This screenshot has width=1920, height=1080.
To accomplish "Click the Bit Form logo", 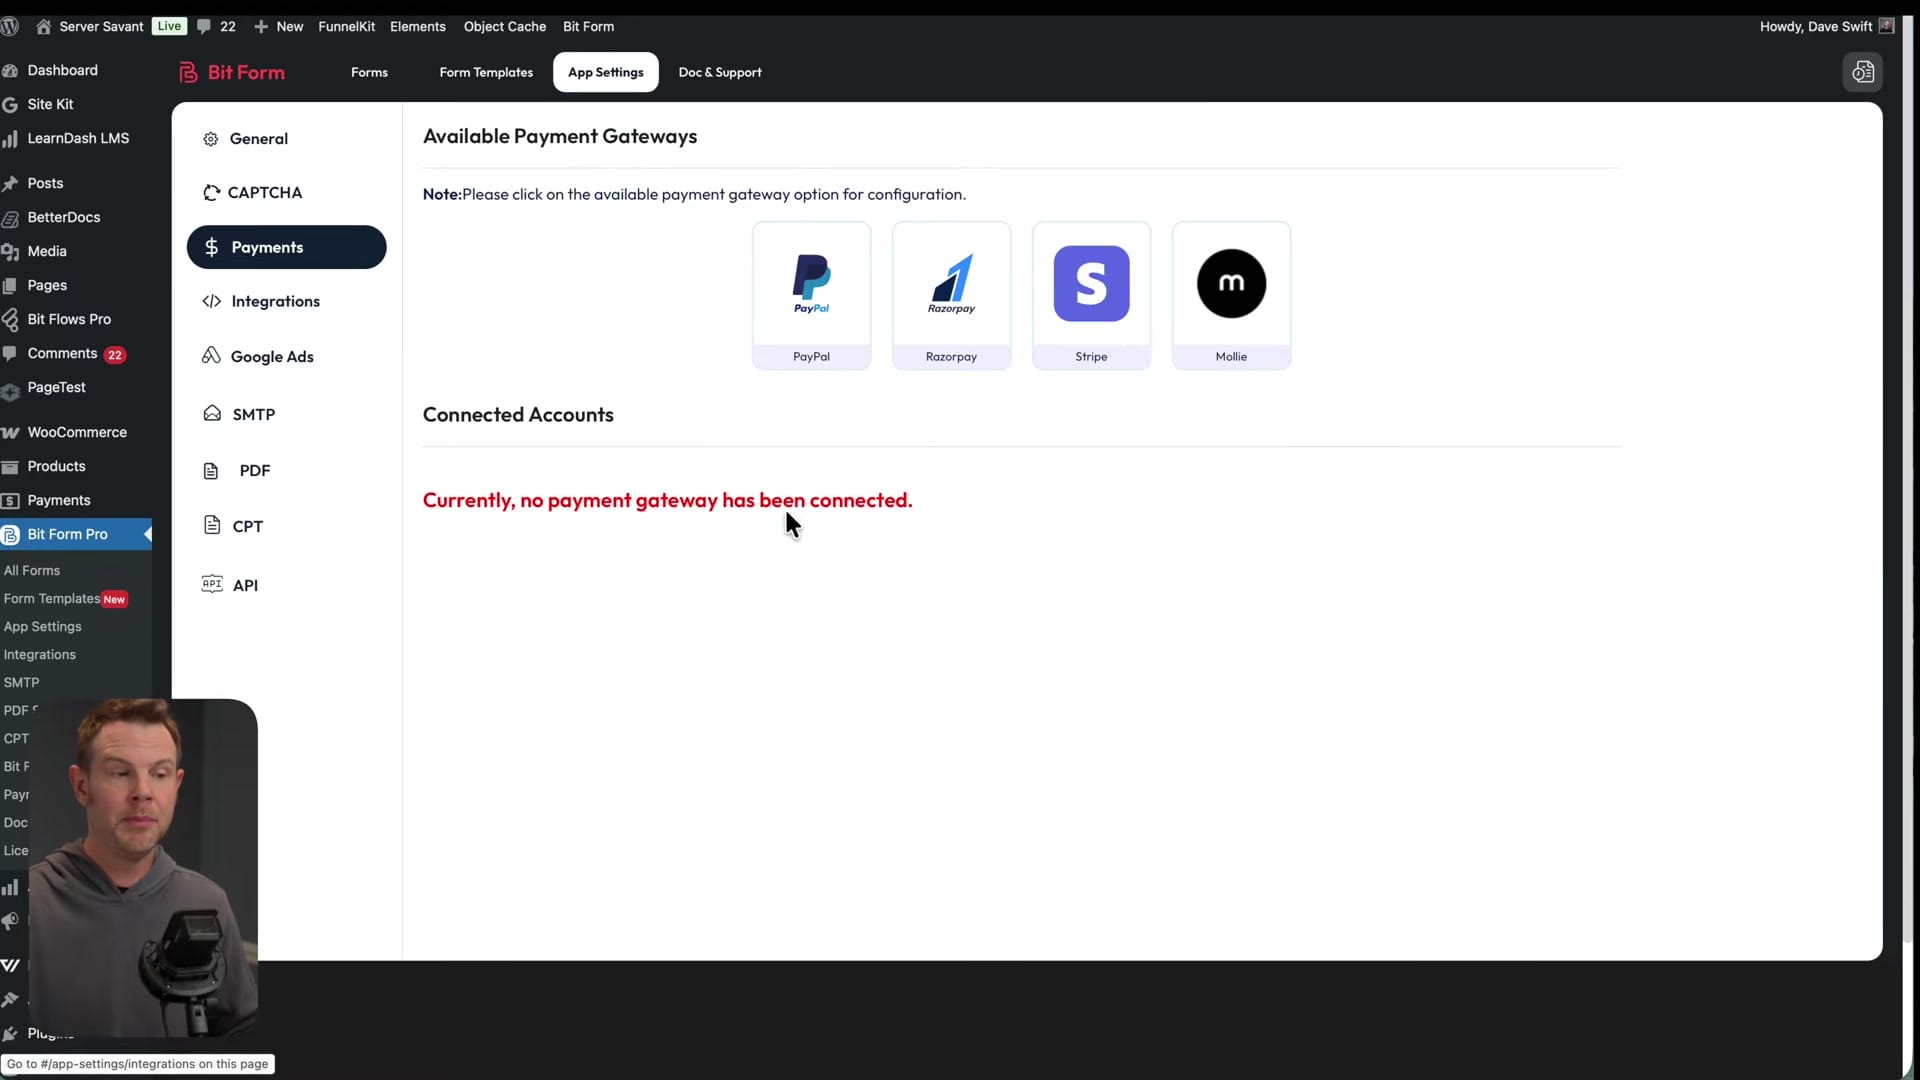I will click(x=232, y=72).
